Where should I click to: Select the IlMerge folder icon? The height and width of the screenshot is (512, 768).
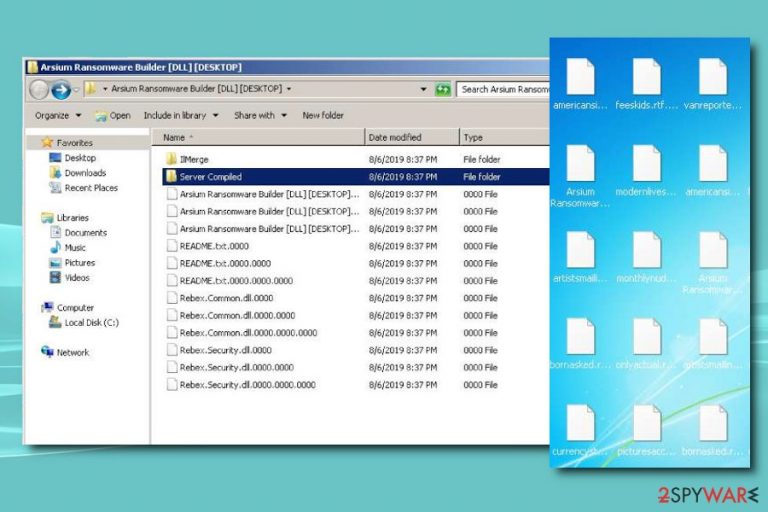click(x=171, y=159)
